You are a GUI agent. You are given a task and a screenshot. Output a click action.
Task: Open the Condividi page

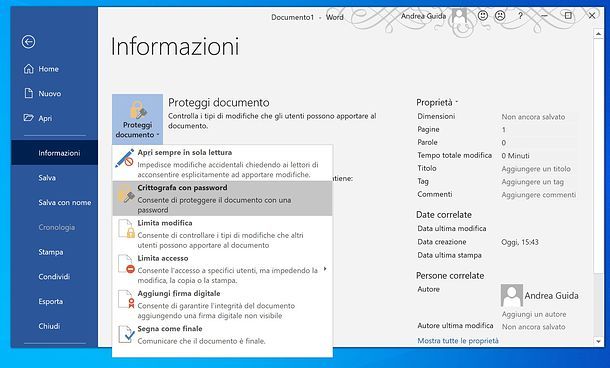click(54, 277)
